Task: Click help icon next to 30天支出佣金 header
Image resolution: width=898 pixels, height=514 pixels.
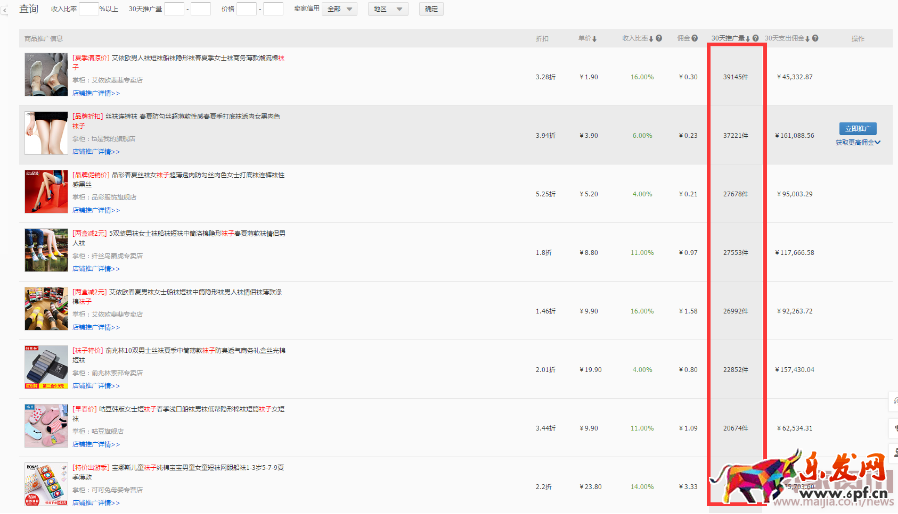Action: click(x=815, y=39)
